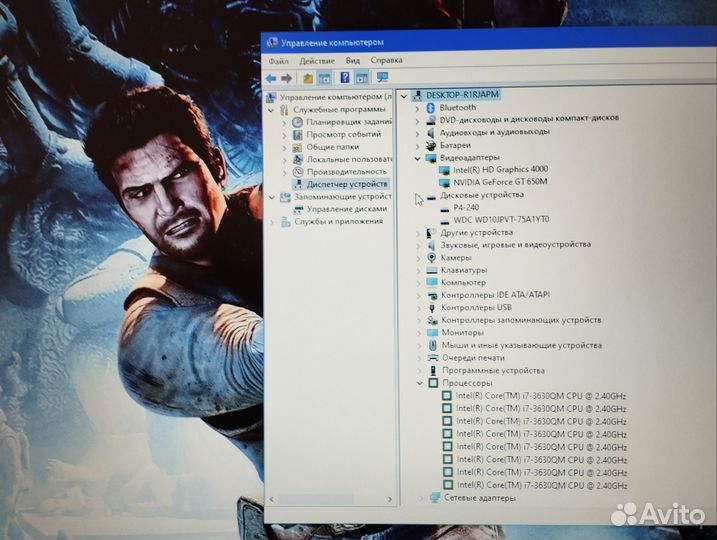Viewport: 717px width, 540px height.
Task: Select Контроллеры запоминающих устройств label
Action: pyautogui.click(x=521, y=320)
